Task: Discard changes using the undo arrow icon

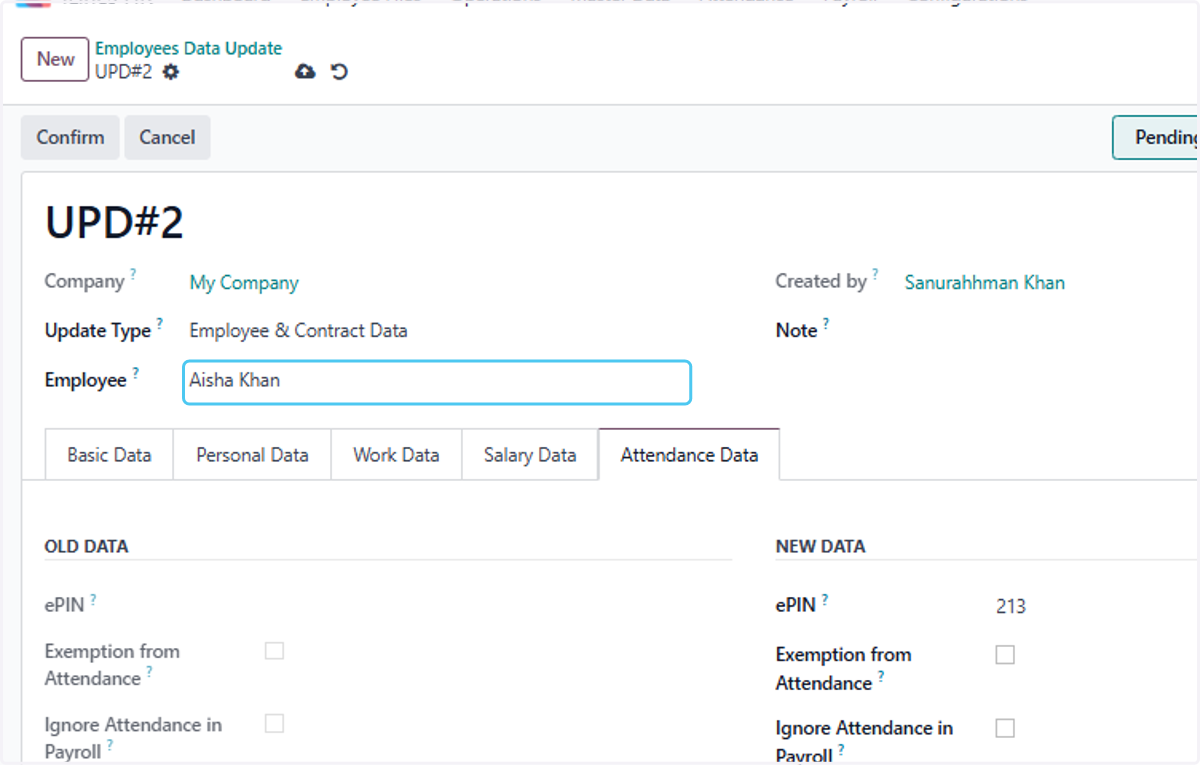Action: pyautogui.click(x=339, y=72)
